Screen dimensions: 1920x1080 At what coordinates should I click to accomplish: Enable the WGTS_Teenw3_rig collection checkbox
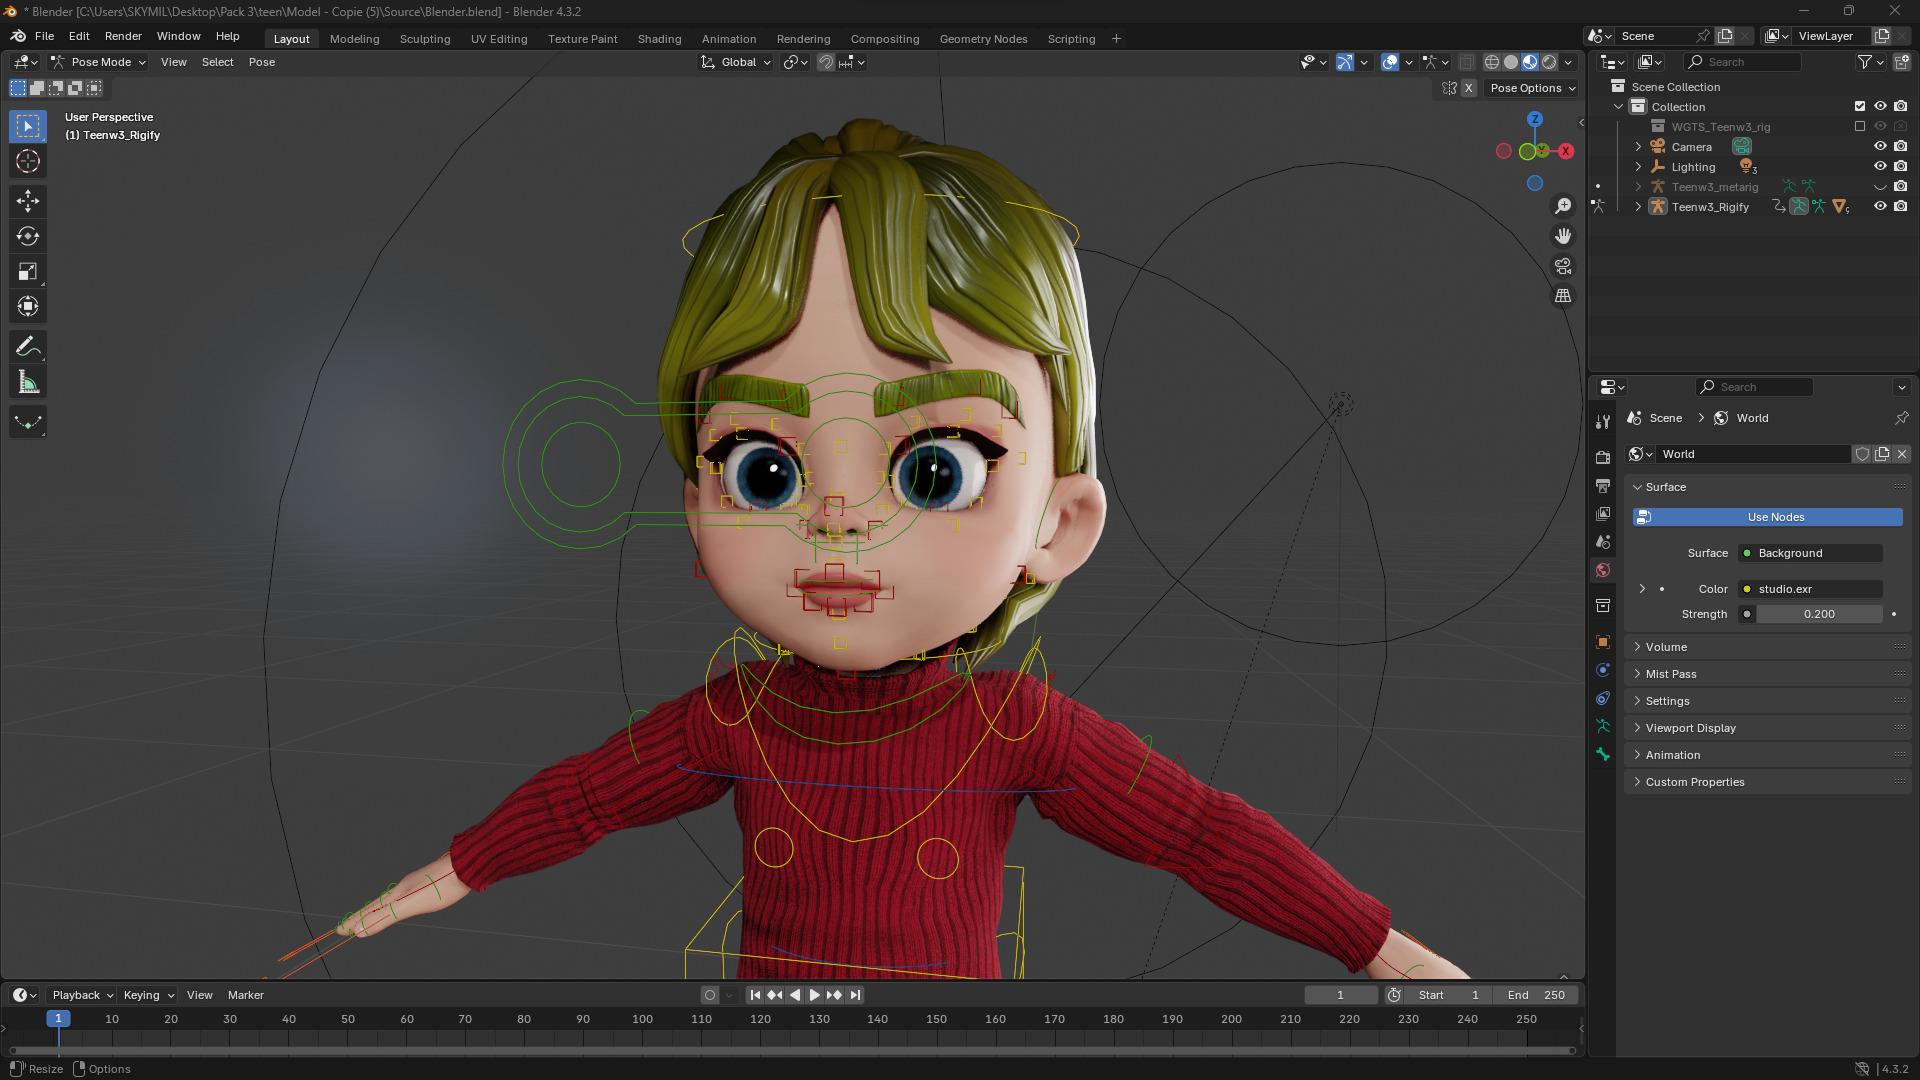click(x=1860, y=126)
